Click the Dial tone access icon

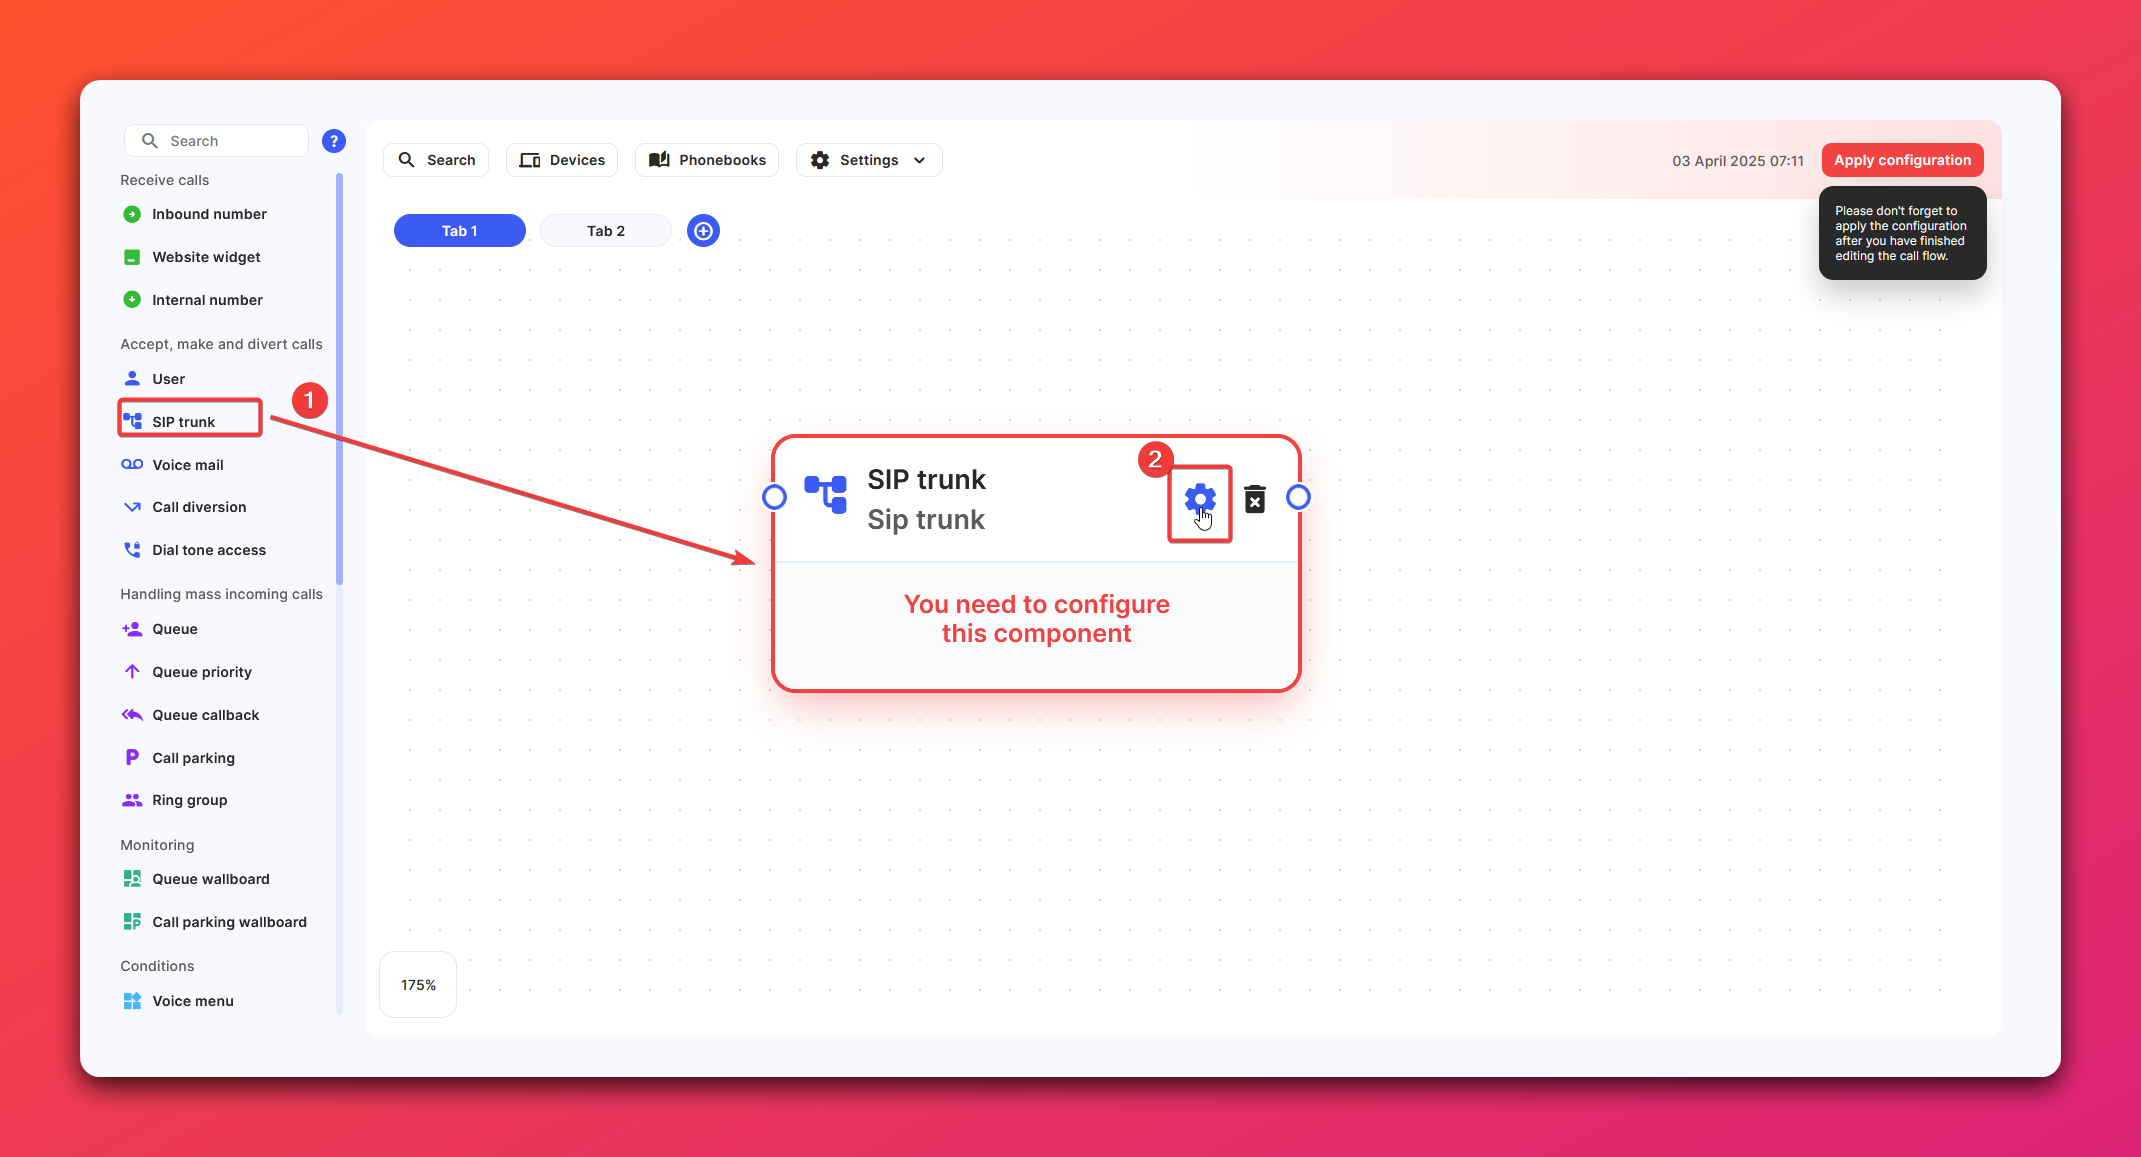tap(132, 549)
